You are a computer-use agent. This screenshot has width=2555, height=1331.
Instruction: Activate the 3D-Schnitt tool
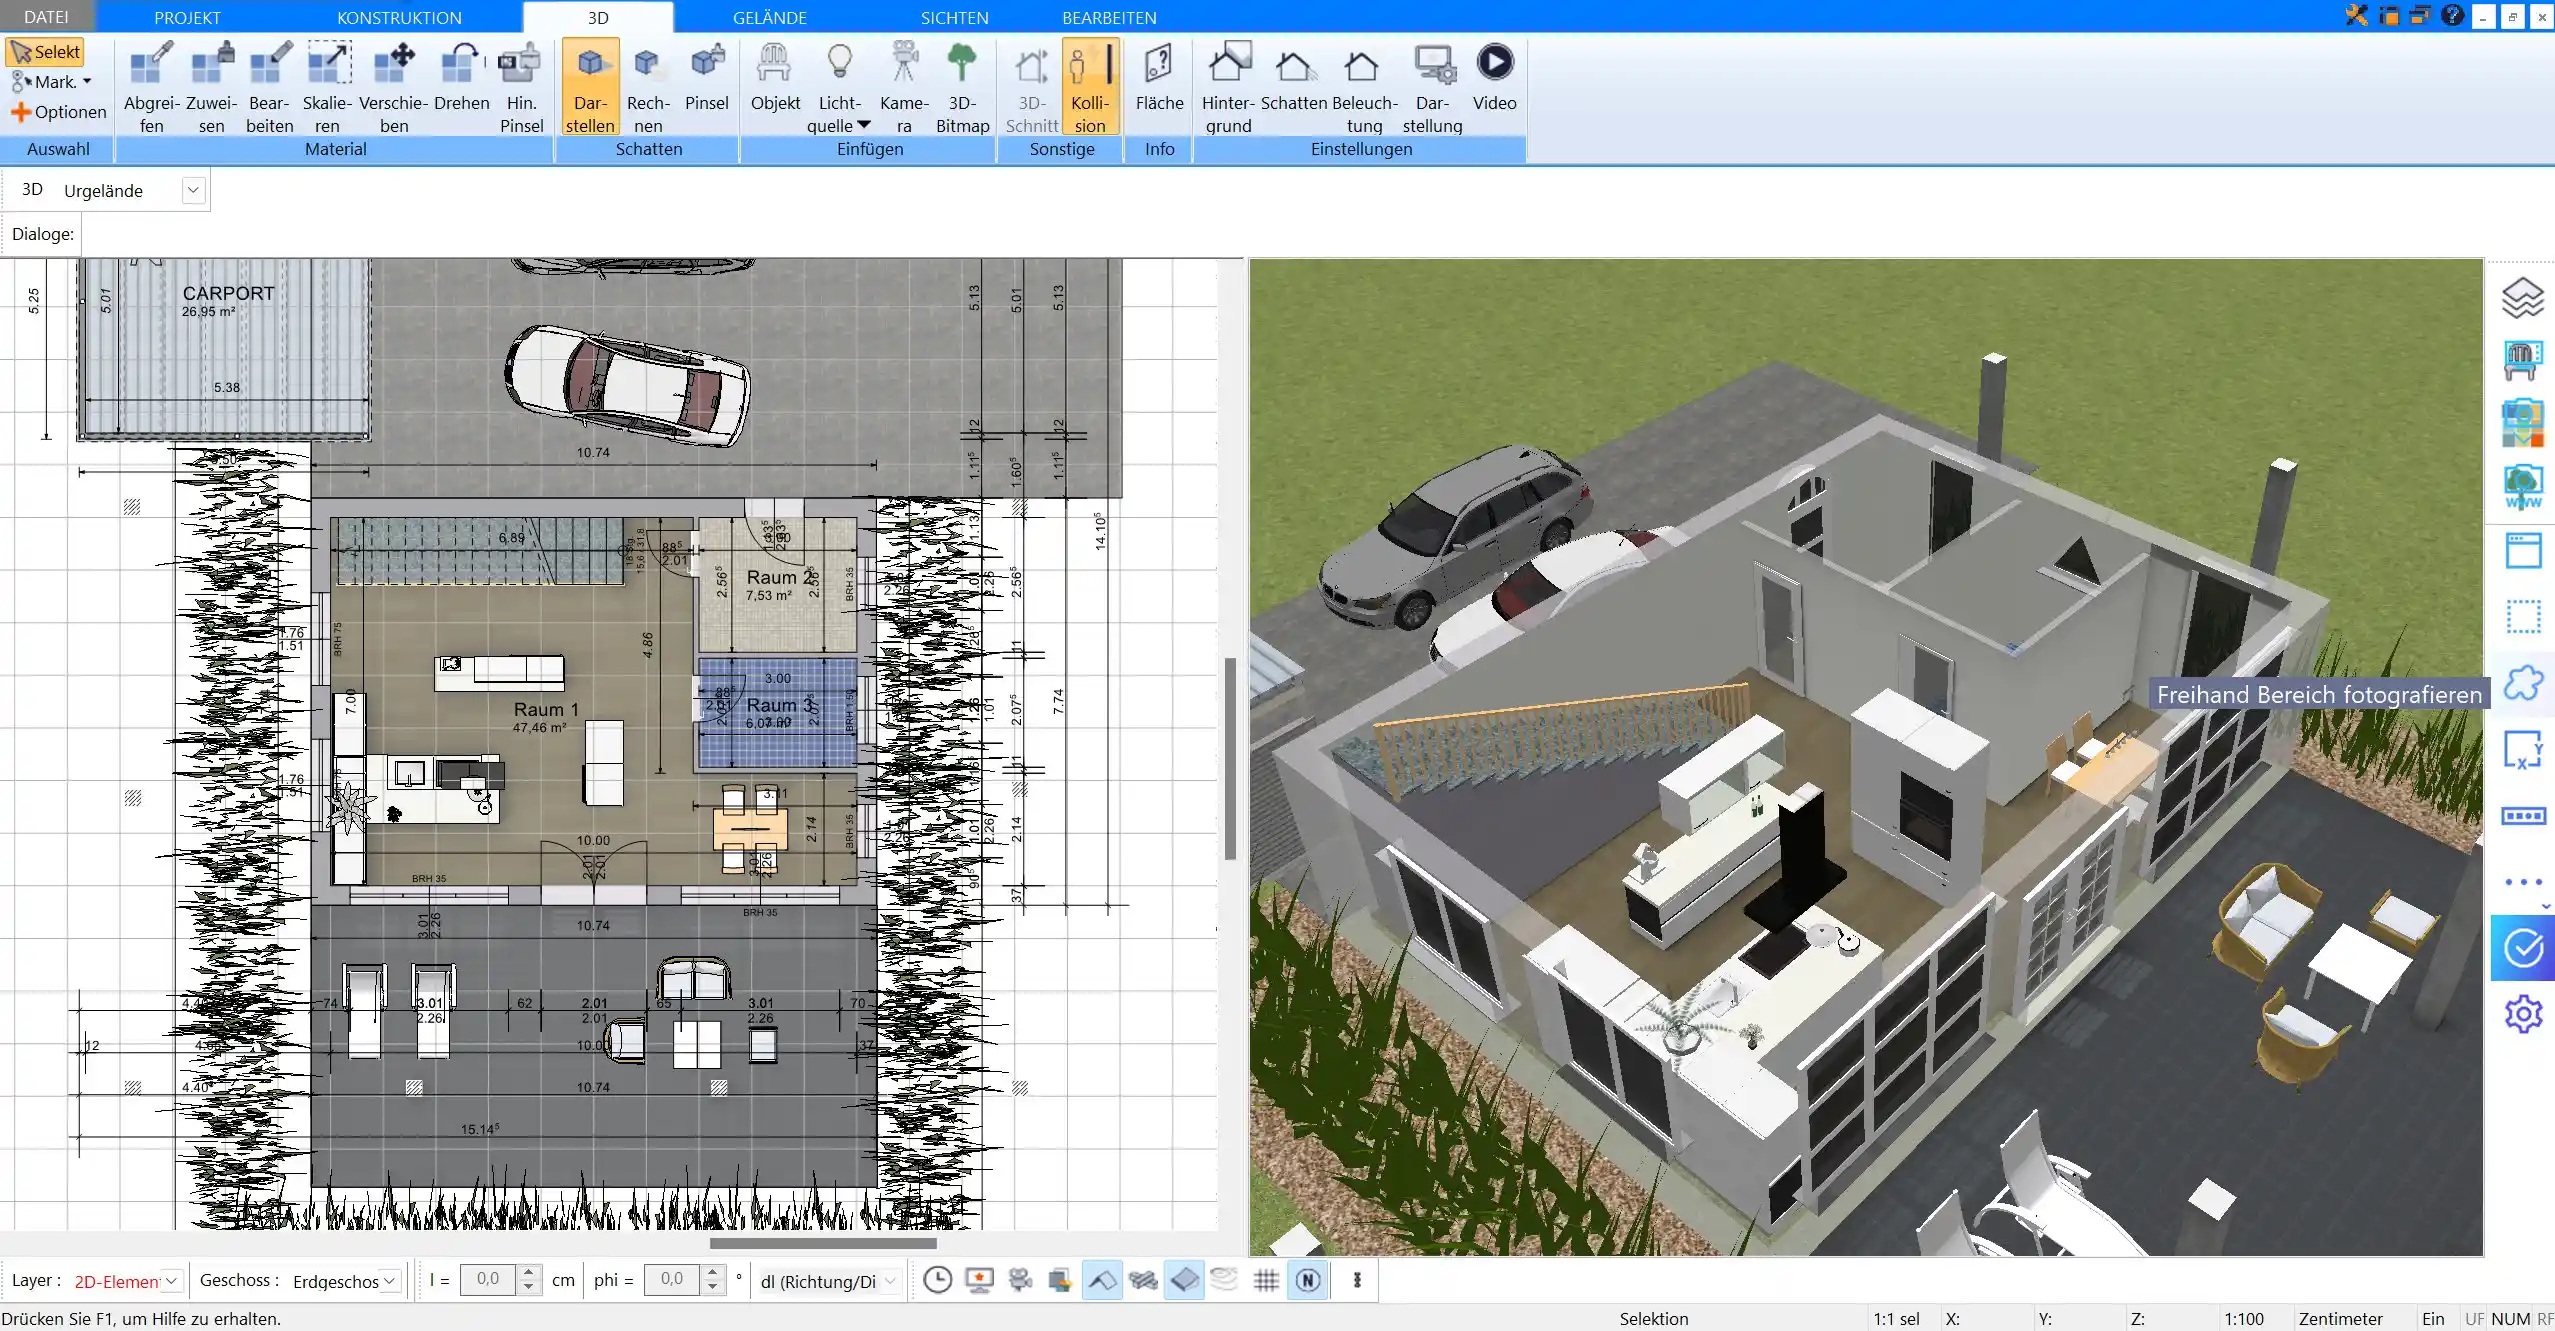coord(1031,85)
